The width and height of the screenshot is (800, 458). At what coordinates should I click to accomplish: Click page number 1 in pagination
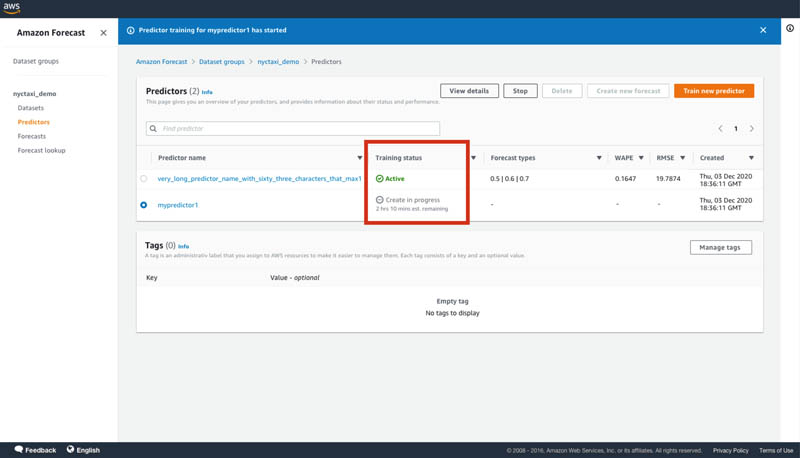(736, 129)
